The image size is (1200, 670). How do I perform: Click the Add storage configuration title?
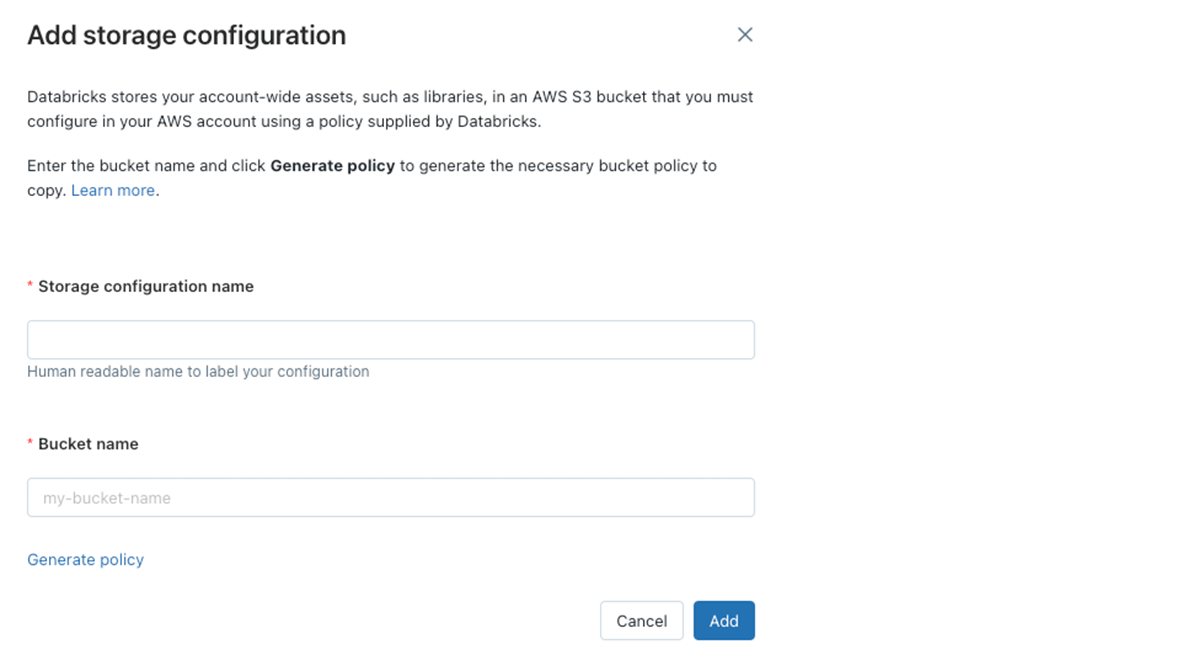coord(187,36)
